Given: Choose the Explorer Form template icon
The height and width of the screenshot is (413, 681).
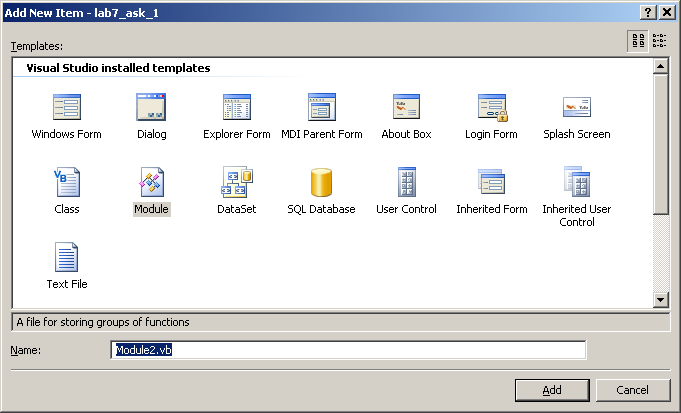Looking at the screenshot, I should coord(237,107).
